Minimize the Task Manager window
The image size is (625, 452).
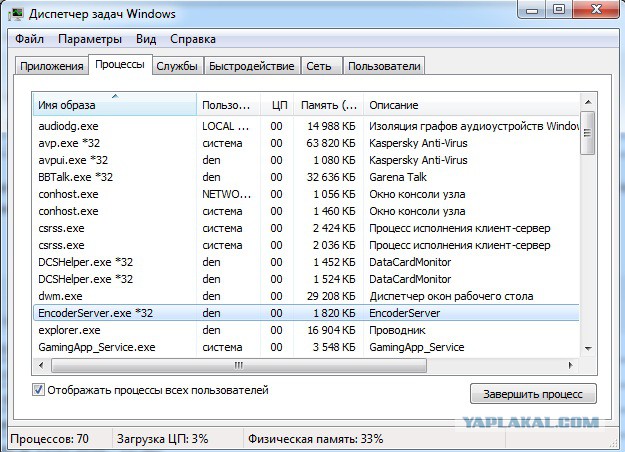point(532,10)
